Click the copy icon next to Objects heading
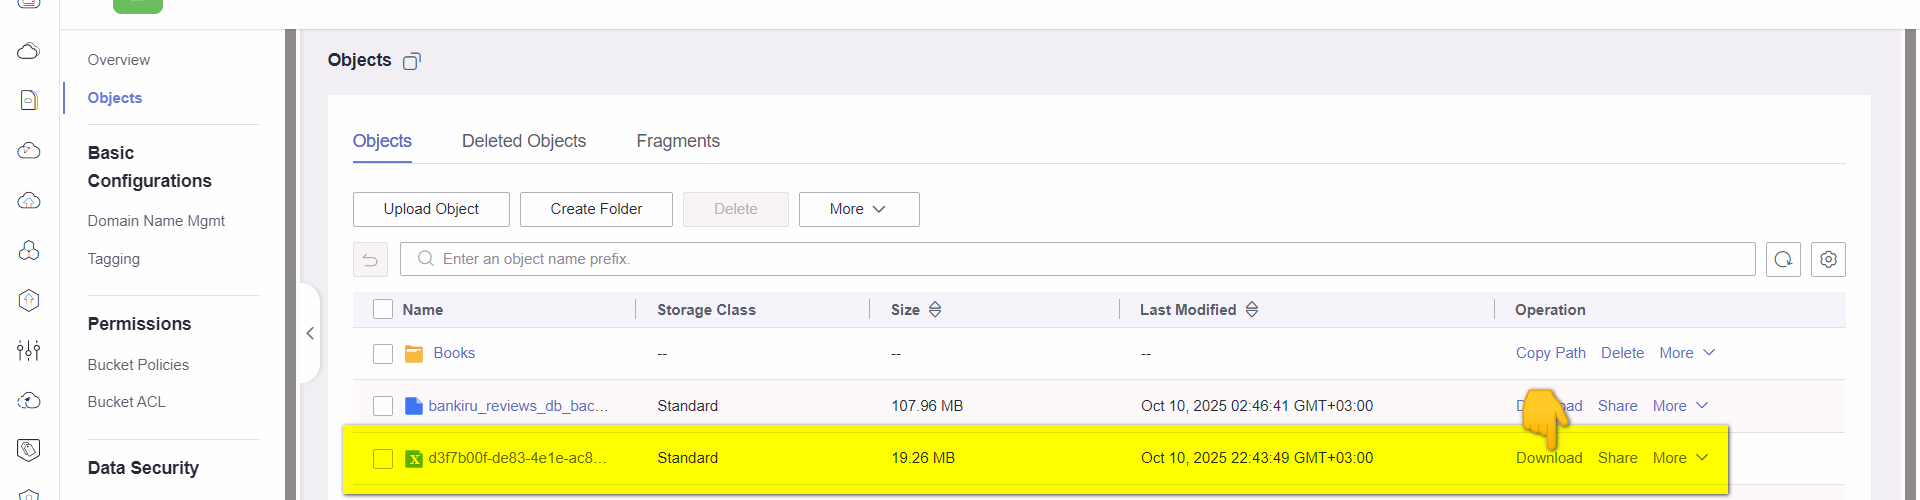Screen dimensions: 1920x500 pos(412,61)
